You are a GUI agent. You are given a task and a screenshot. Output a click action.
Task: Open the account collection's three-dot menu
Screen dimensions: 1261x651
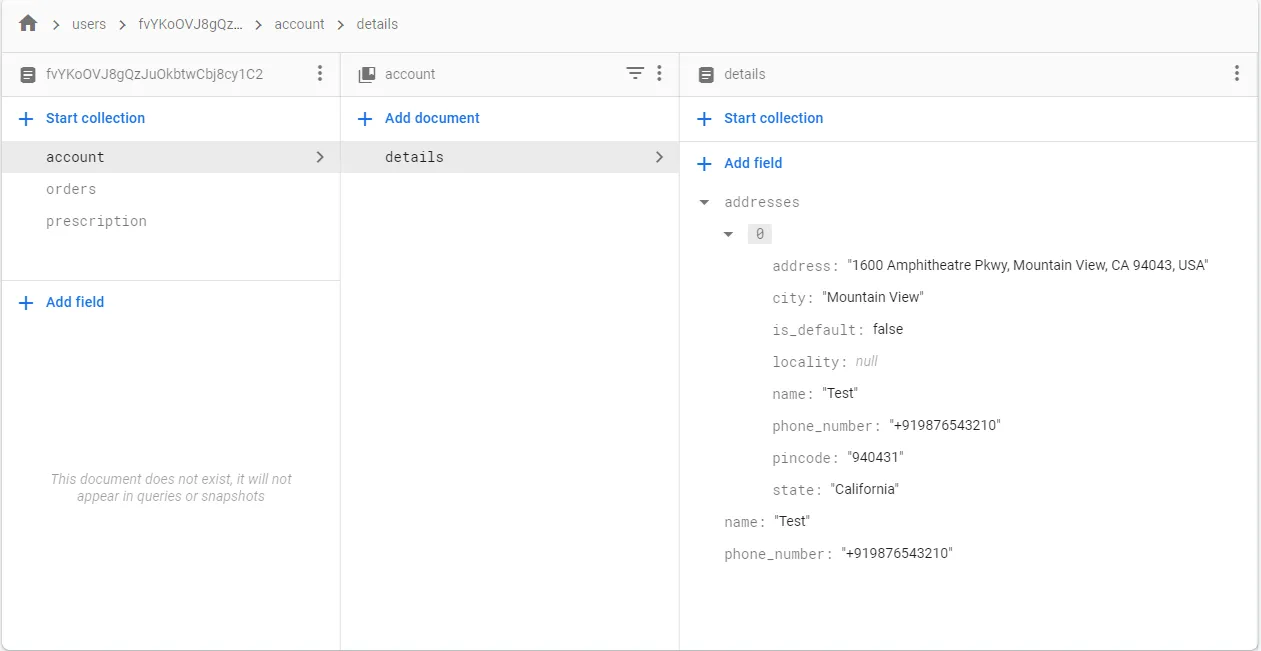tap(659, 73)
